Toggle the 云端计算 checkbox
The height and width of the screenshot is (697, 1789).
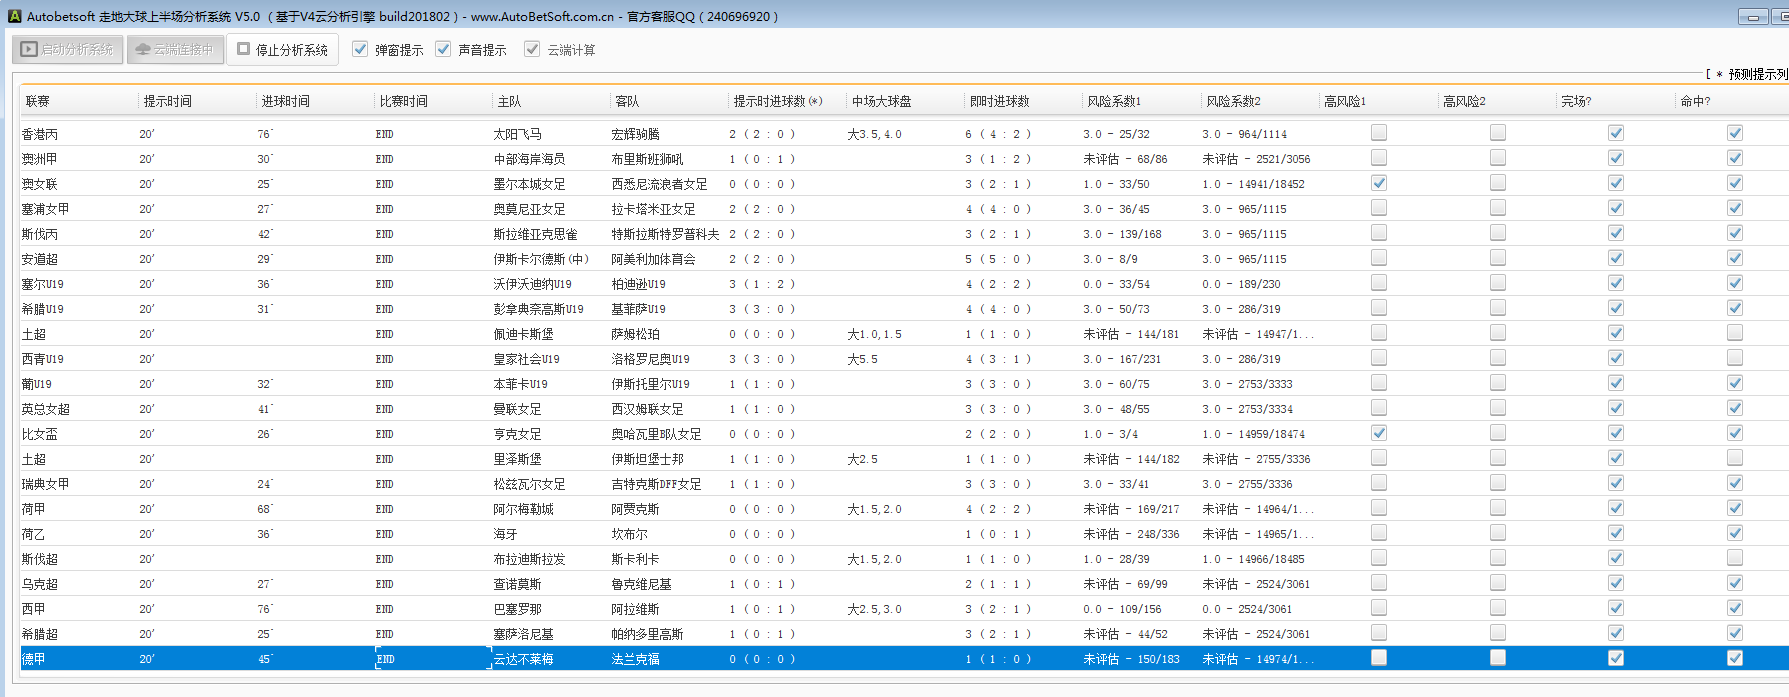pos(532,49)
